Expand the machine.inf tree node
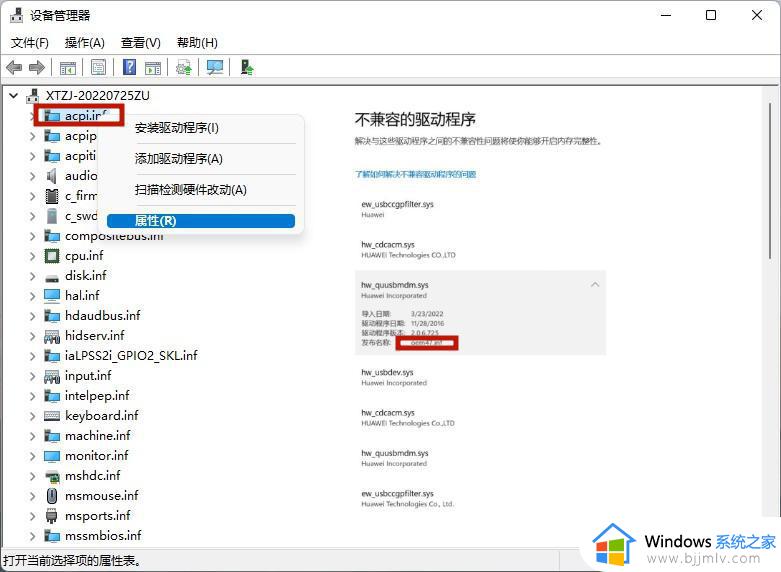 pyautogui.click(x=32, y=436)
